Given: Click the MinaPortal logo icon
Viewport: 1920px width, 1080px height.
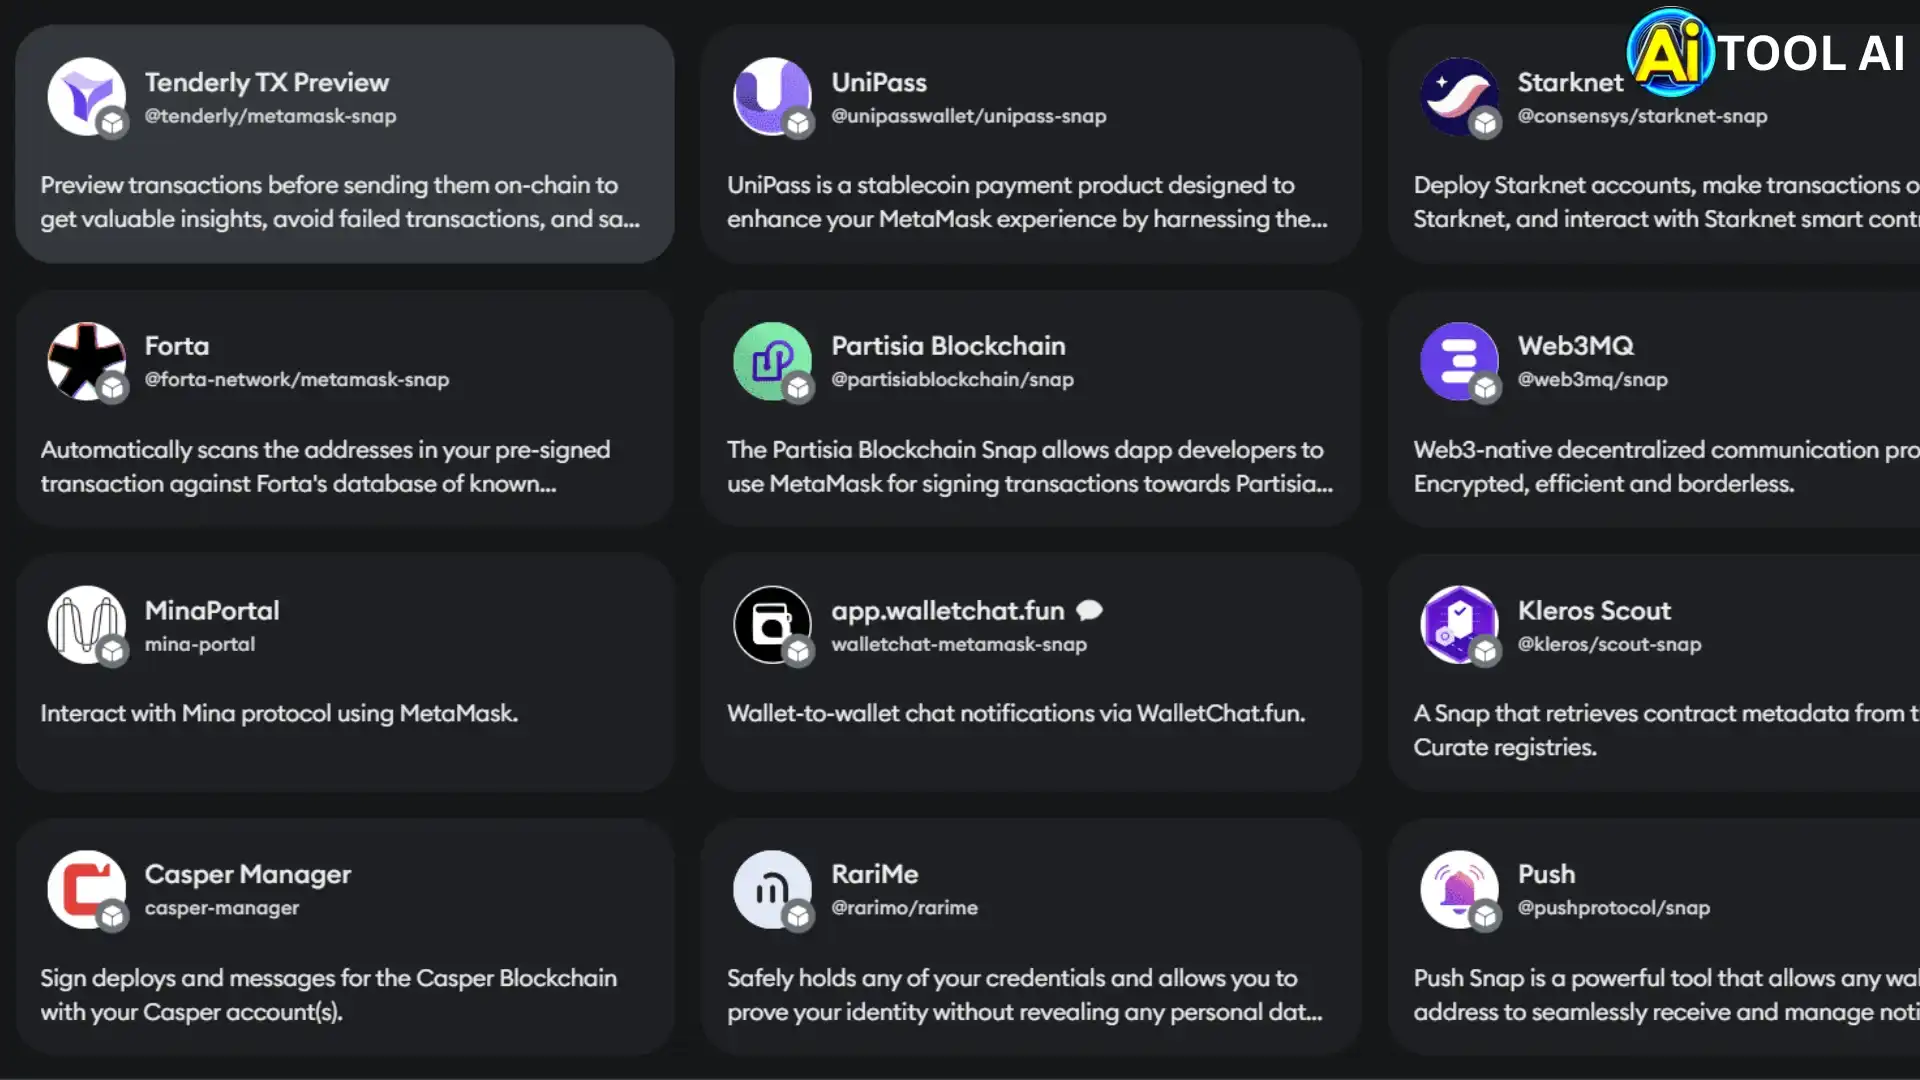Looking at the screenshot, I should coord(86,625).
